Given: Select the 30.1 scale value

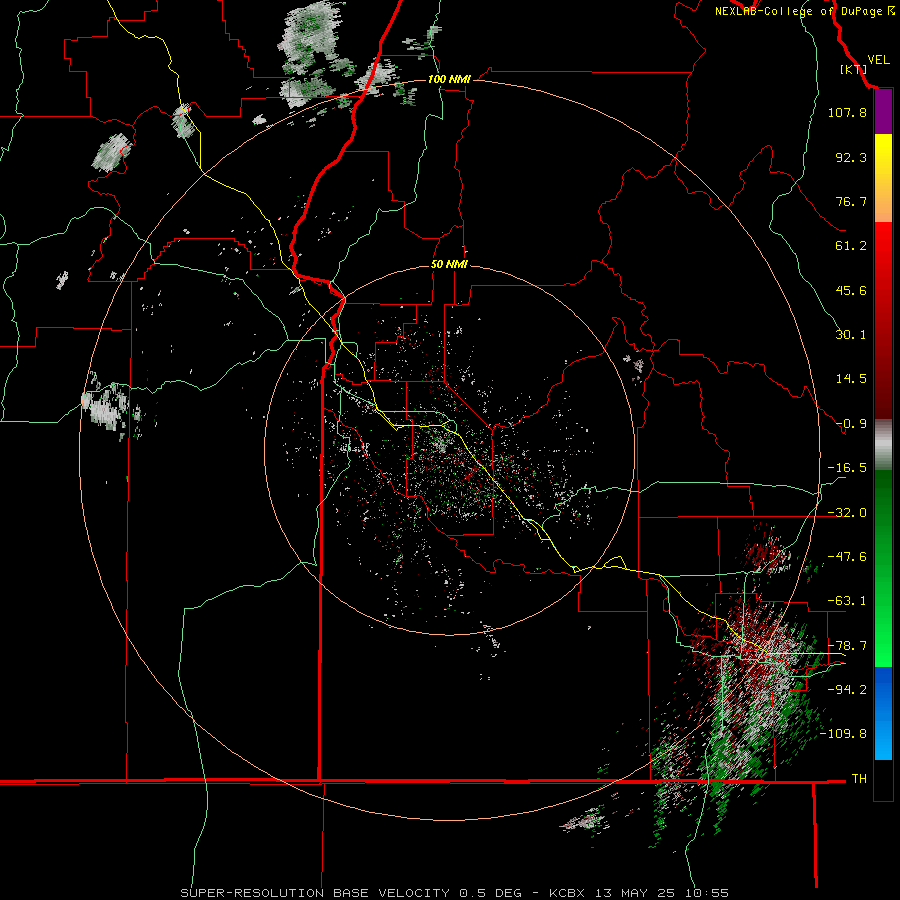Looking at the screenshot, I should (851, 335).
